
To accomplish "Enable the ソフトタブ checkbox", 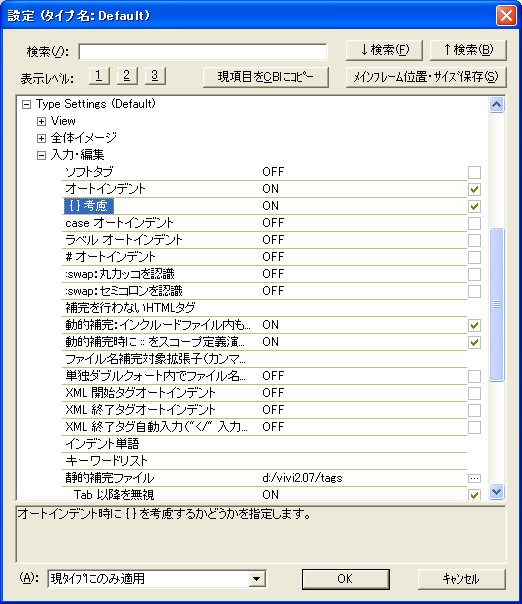I will click(474, 172).
